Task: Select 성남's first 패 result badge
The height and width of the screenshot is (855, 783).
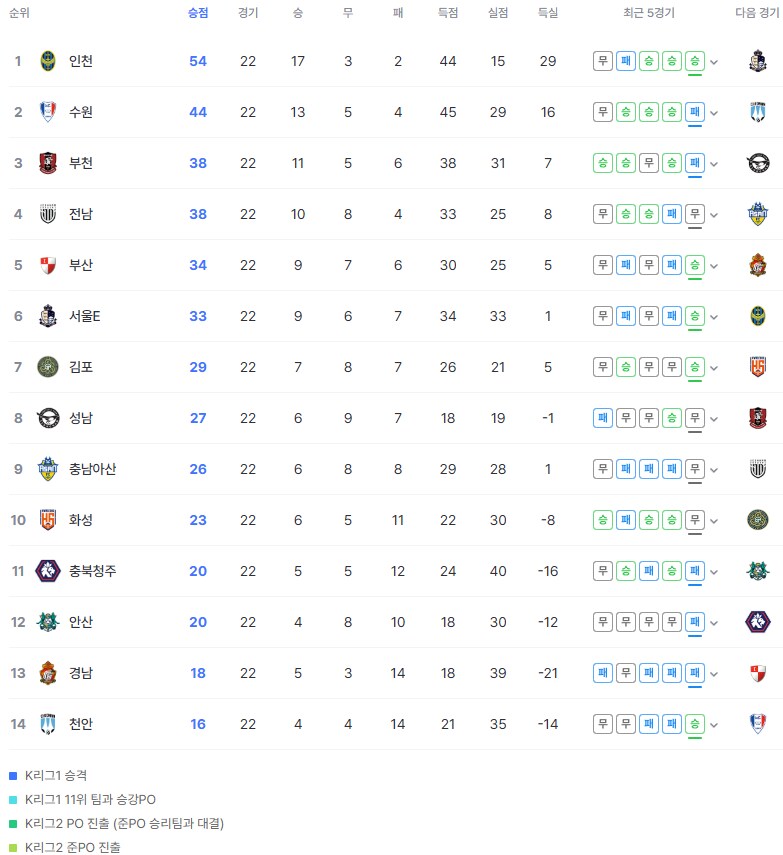Action: (603, 418)
